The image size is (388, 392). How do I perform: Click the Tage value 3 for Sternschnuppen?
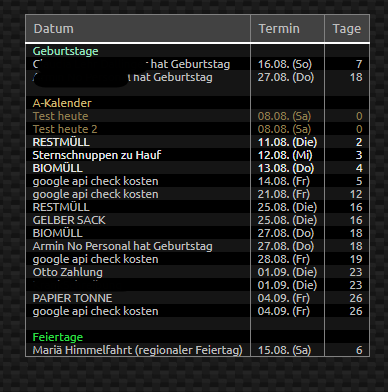pyautogui.click(x=359, y=155)
